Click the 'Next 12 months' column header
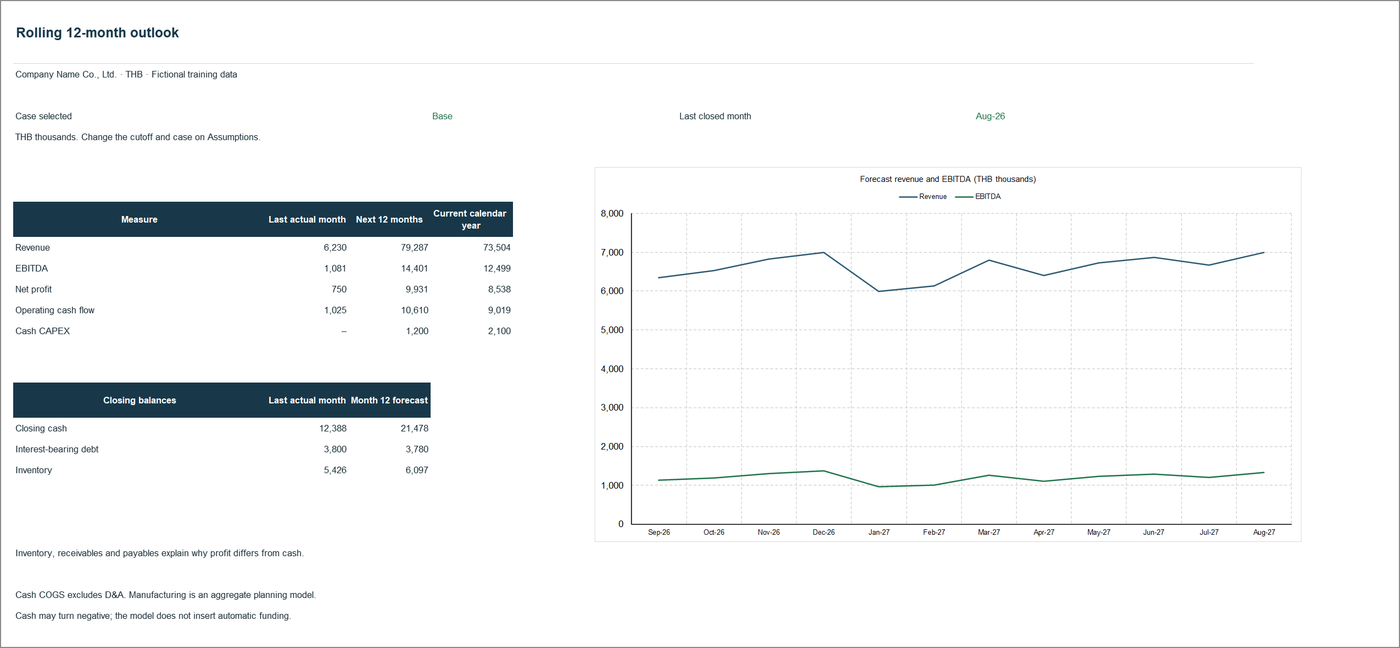Viewport: 1400px width, 648px height. click(x=389, y=219)
